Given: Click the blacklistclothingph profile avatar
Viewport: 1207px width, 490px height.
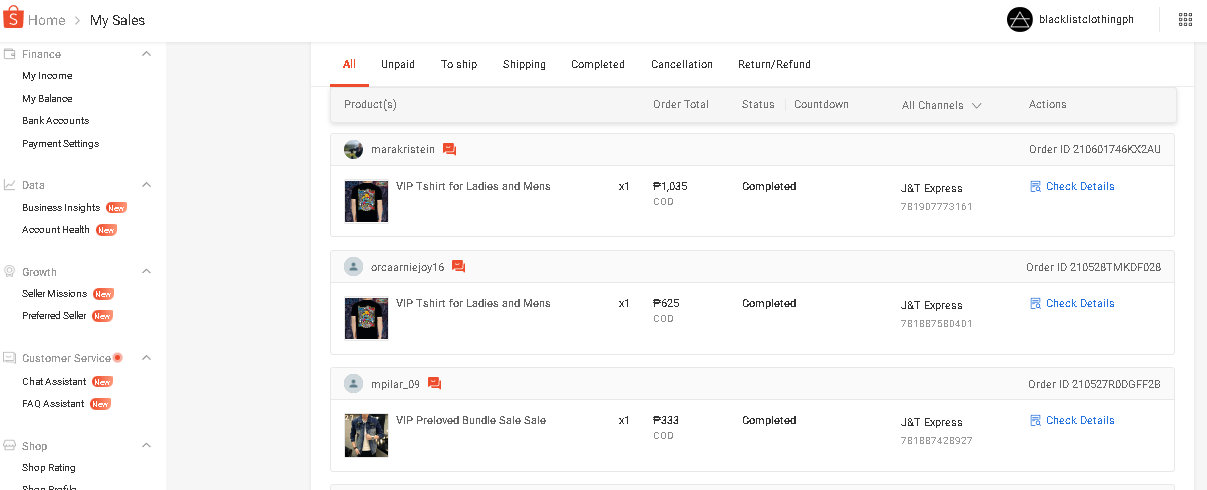Looking at the screenshot, I should pos(1019,20).
